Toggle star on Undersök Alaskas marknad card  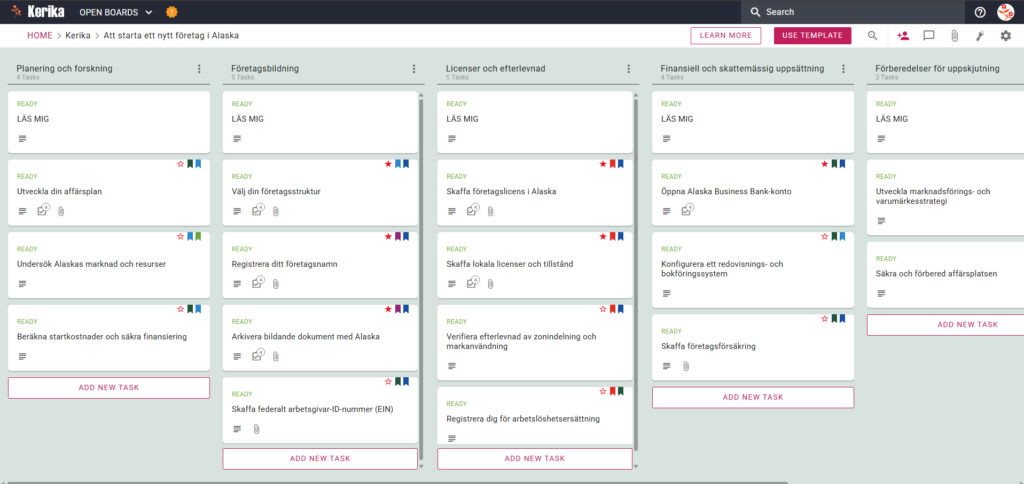(x=181, y=236)
